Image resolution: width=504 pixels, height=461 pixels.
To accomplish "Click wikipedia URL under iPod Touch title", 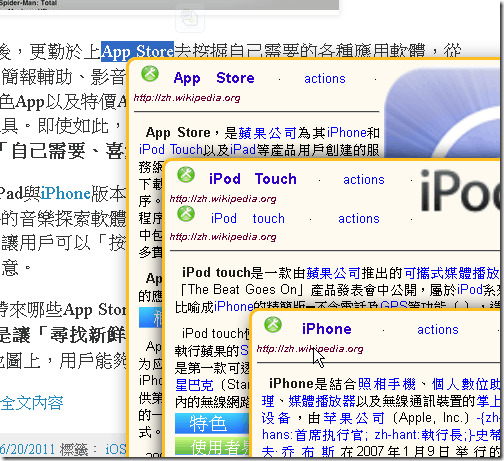I will coord(223,199).
